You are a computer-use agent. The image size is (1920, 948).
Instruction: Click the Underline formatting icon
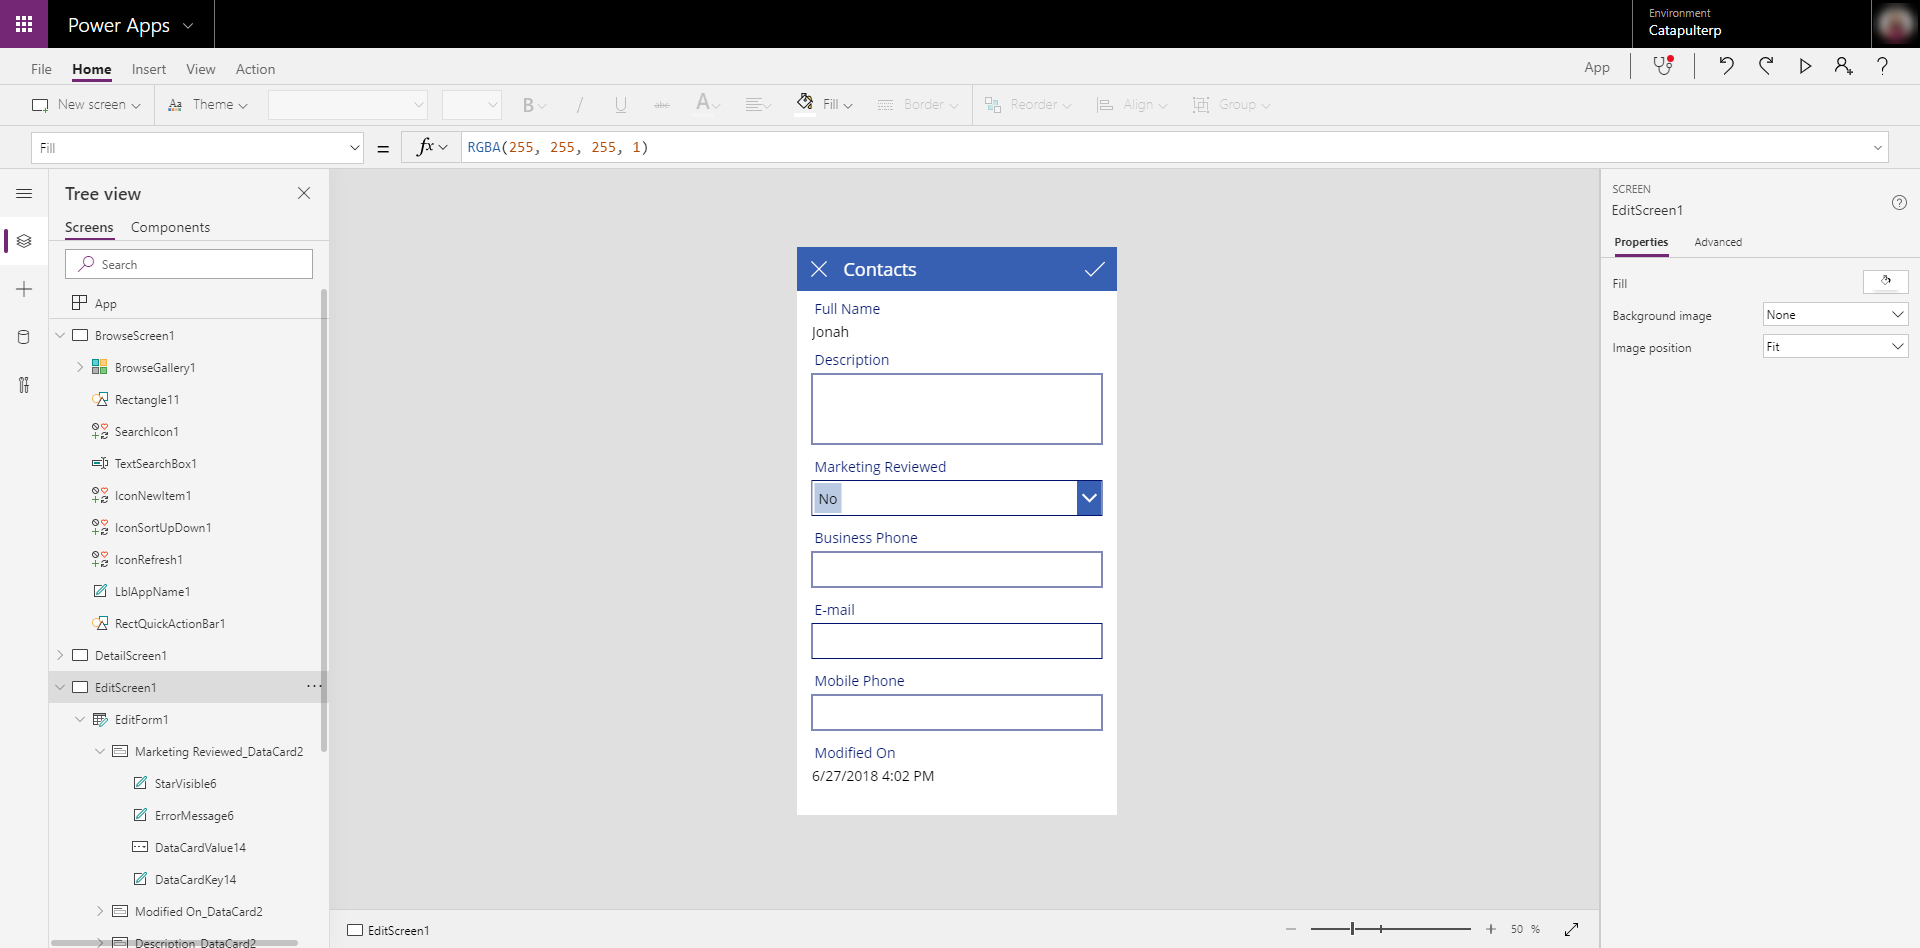click(621, 105)
